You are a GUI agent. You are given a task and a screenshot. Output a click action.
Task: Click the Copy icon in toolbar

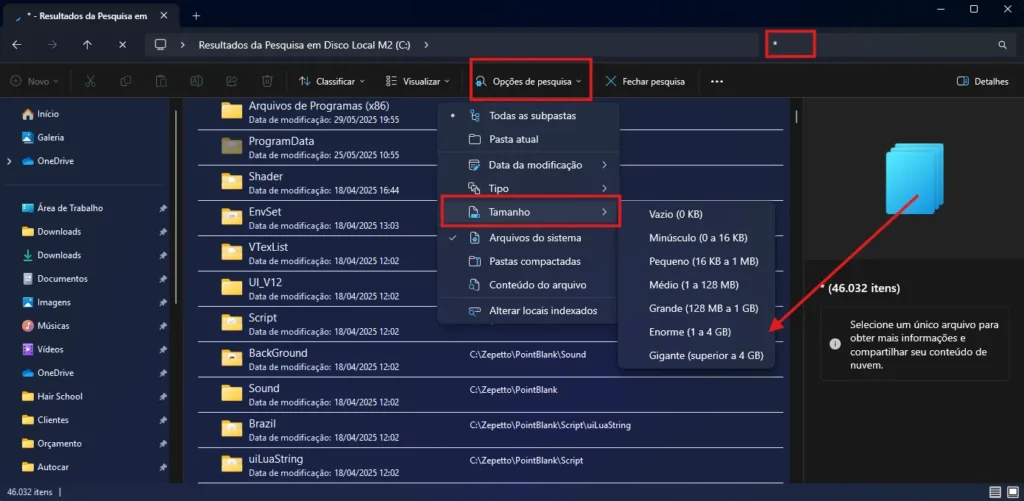tap(125, 82)
